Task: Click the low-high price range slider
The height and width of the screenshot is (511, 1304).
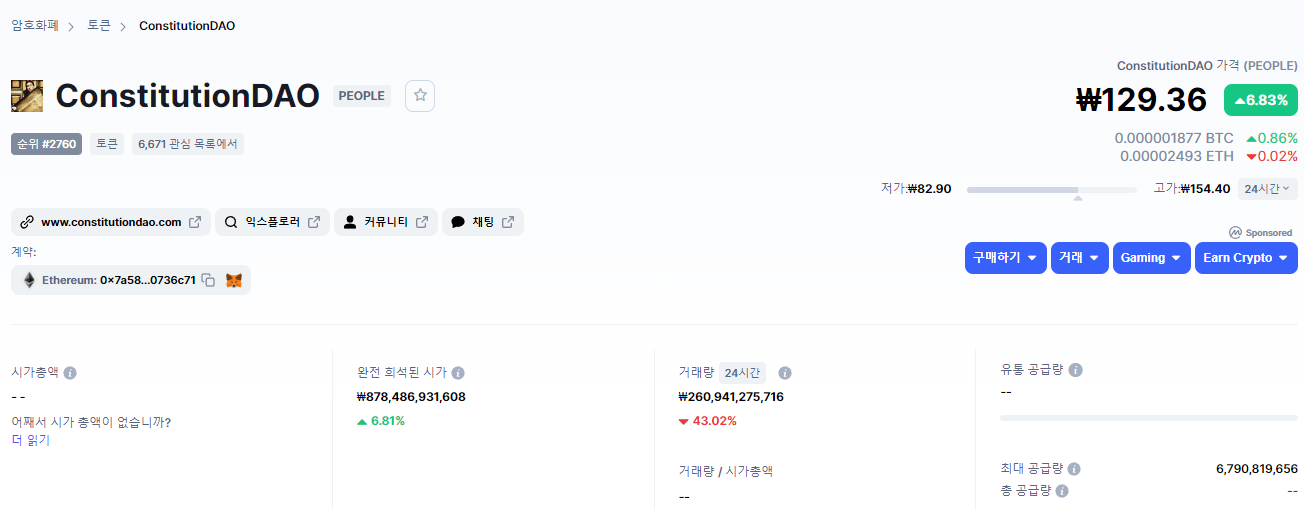Action: tap(1051, 190)
